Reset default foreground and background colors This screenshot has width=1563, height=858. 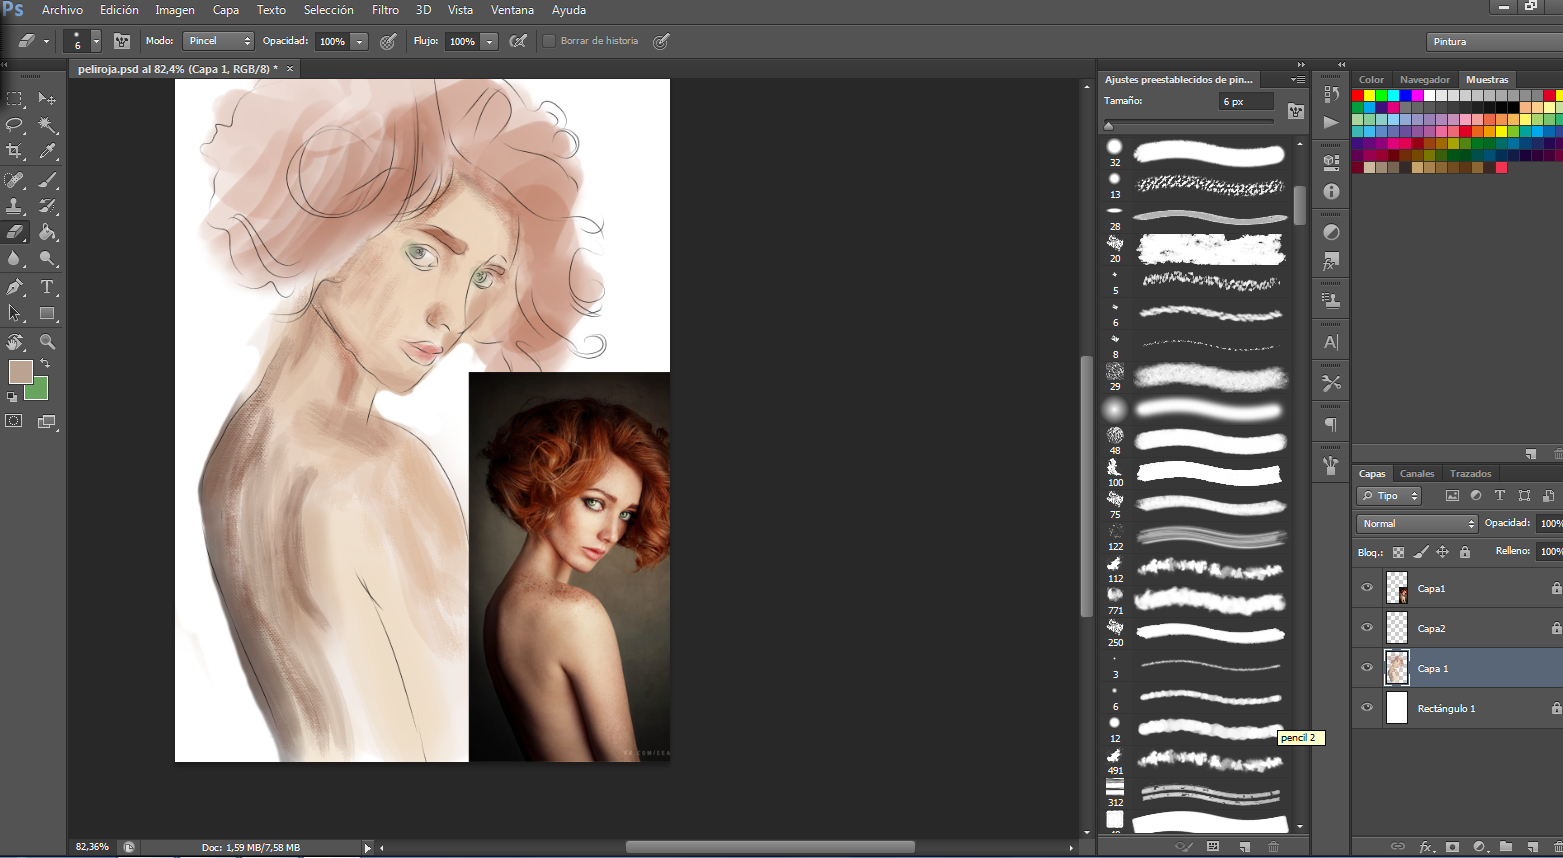12,397
